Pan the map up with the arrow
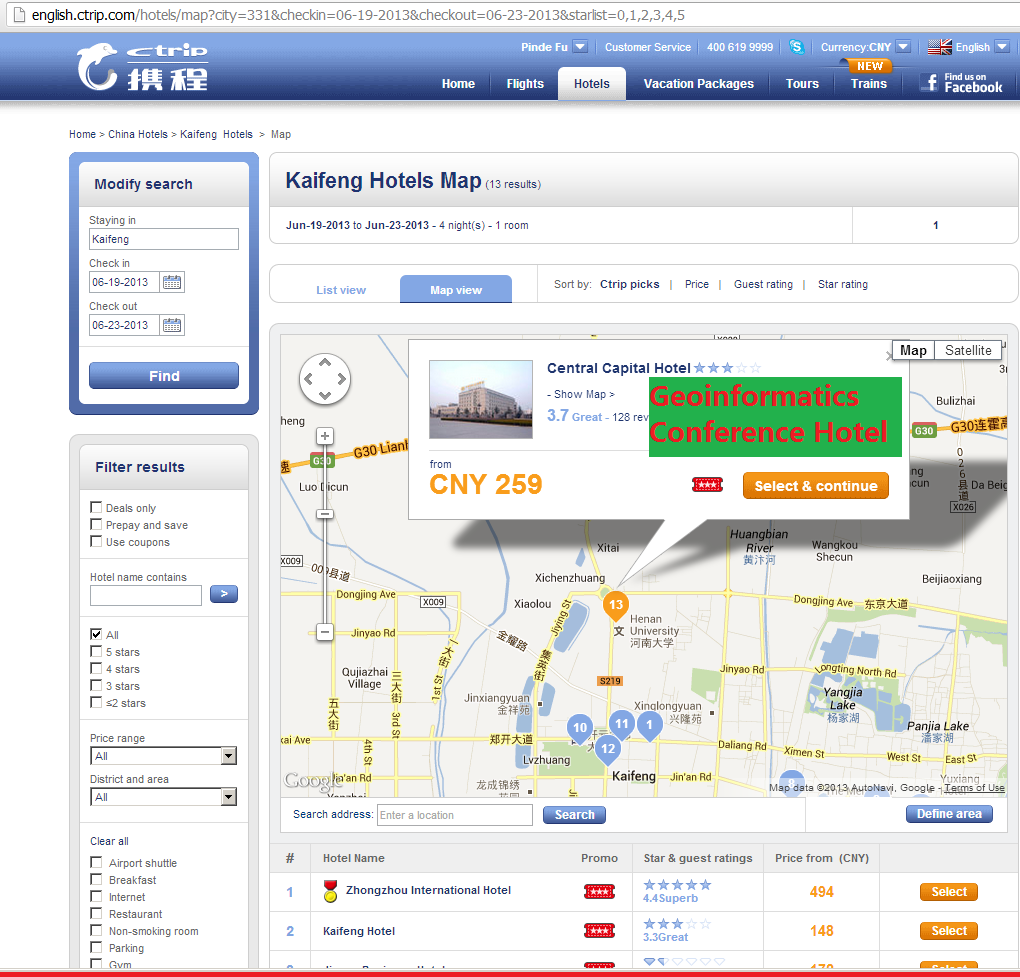1020x977 pixels. 325,362
